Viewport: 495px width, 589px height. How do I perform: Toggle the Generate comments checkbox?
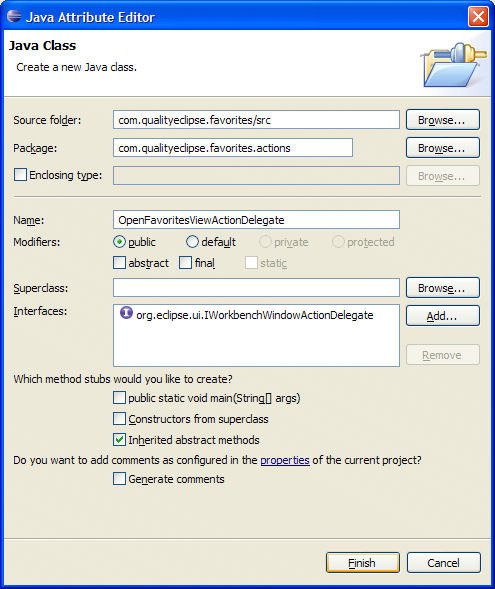(x=119, y=479)
